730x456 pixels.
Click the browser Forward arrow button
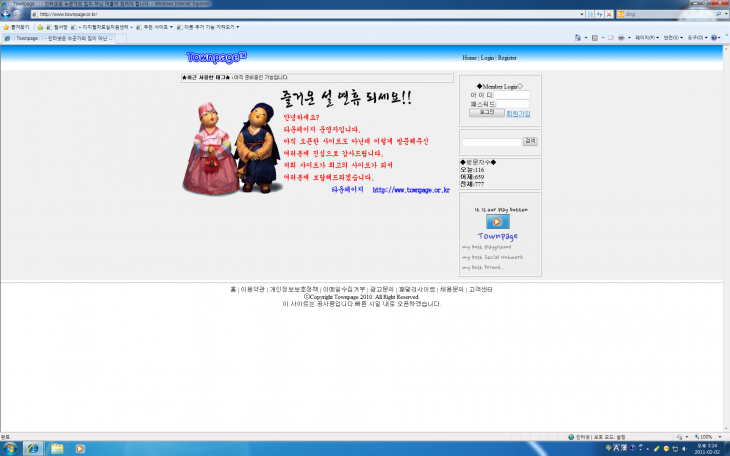(x=17, y=14)
